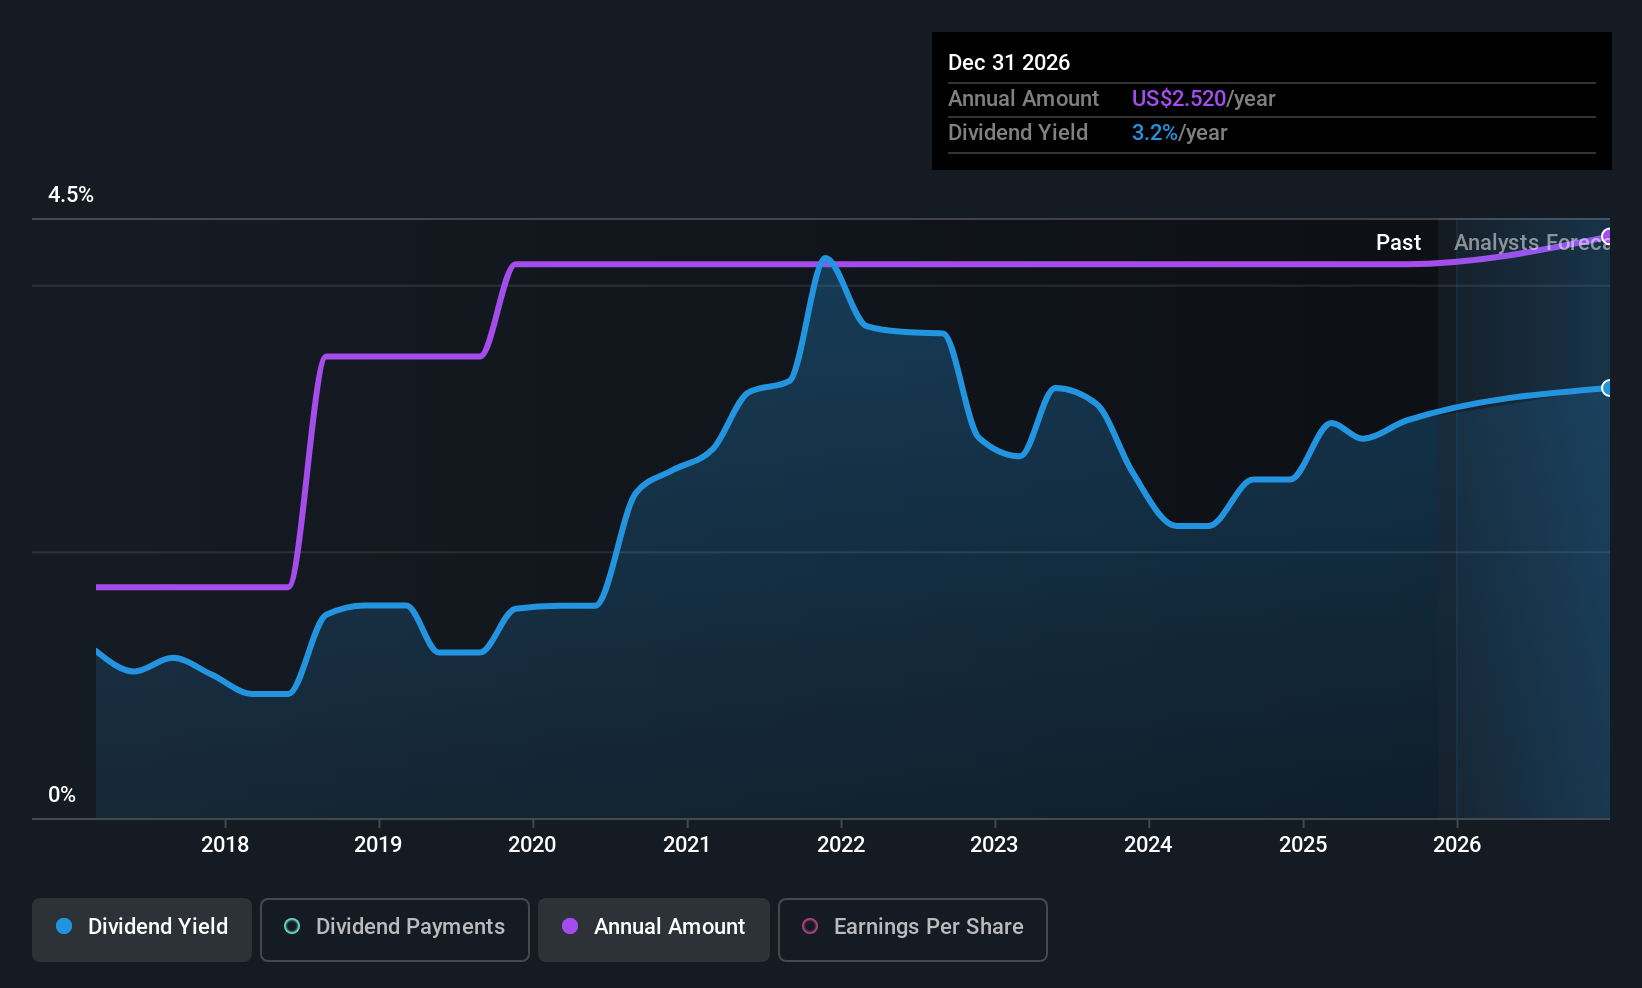Select the white marker on the Annual Amount line

[x=1608, y=236]
